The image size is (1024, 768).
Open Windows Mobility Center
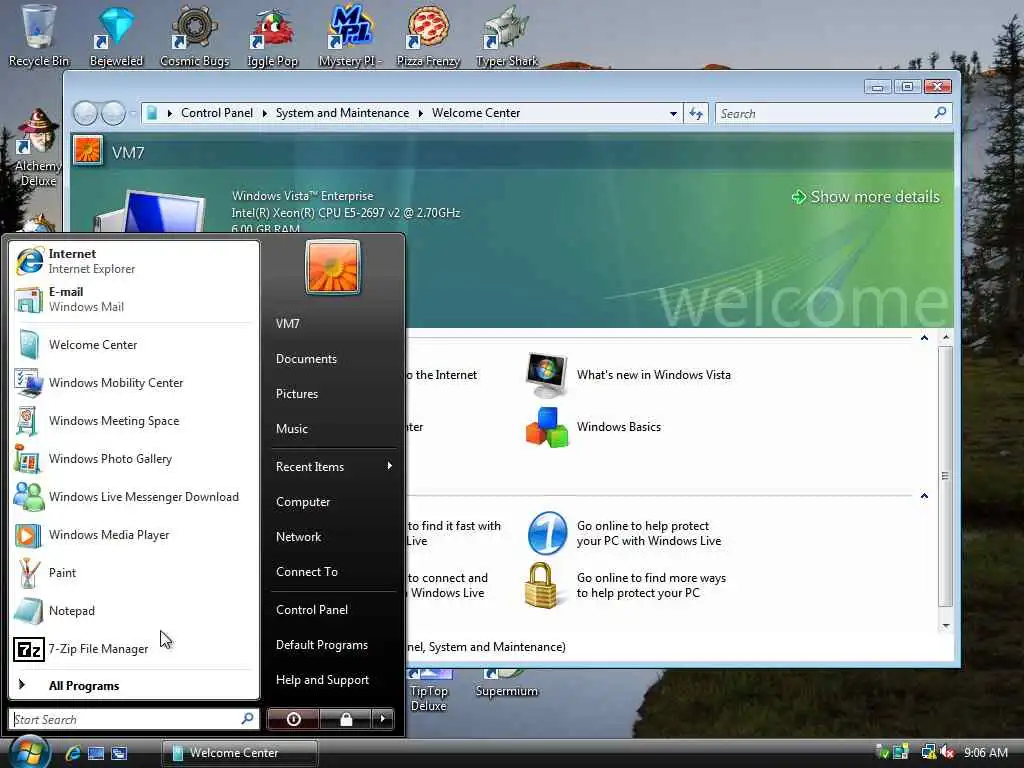click(133, 383)
